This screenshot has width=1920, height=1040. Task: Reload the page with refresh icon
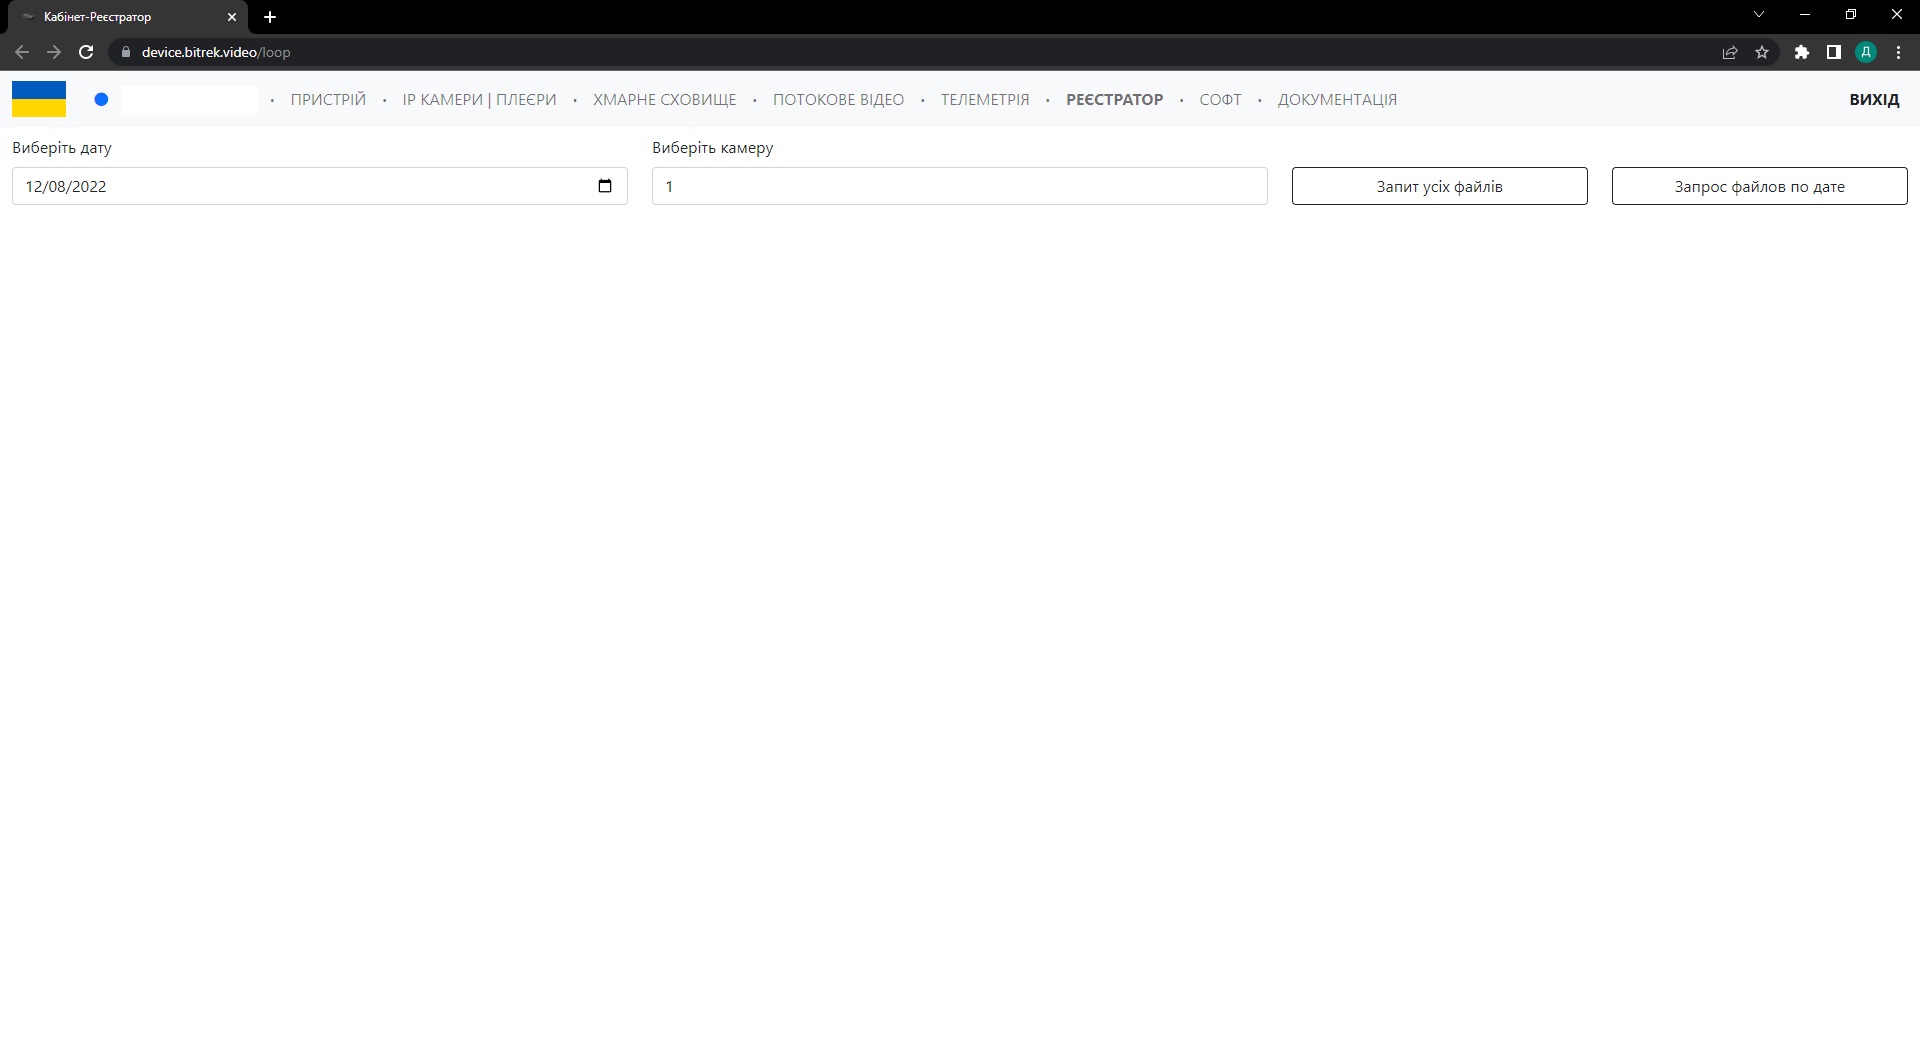pos(86,52)
